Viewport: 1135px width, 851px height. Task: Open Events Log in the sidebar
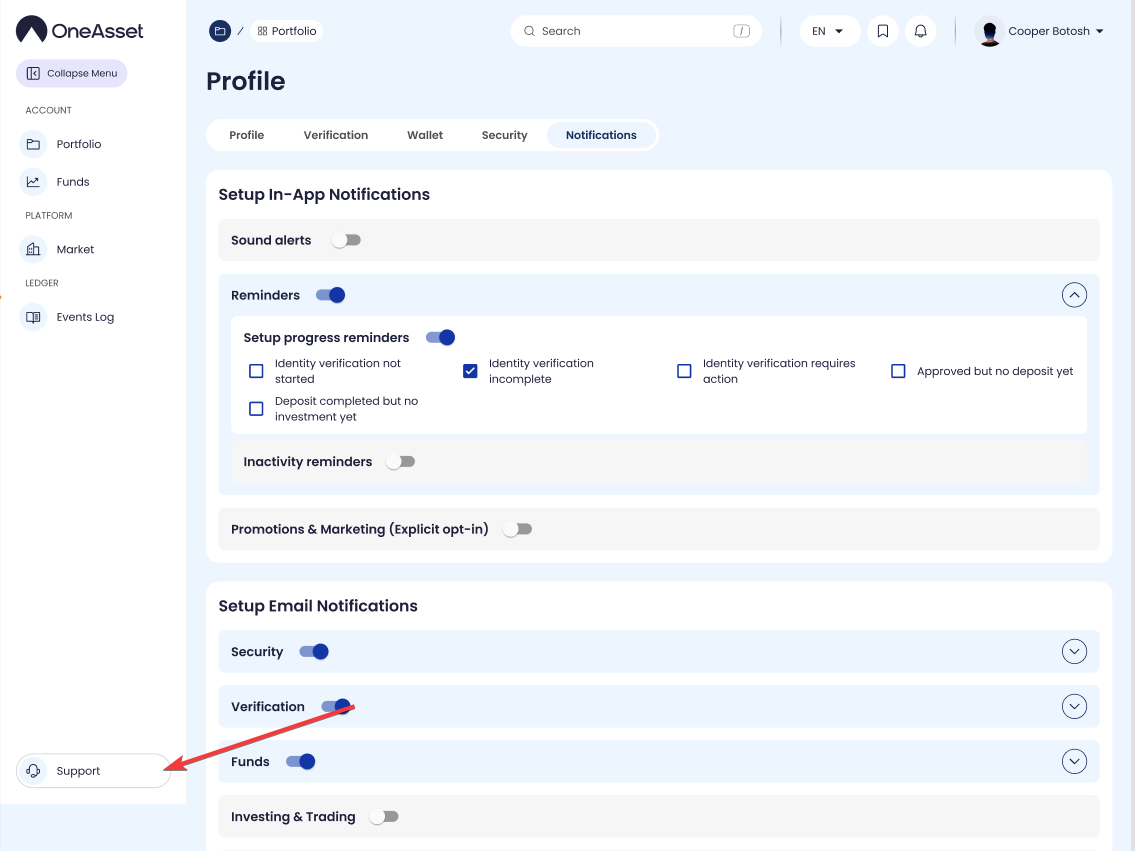(x=85, y=317)
